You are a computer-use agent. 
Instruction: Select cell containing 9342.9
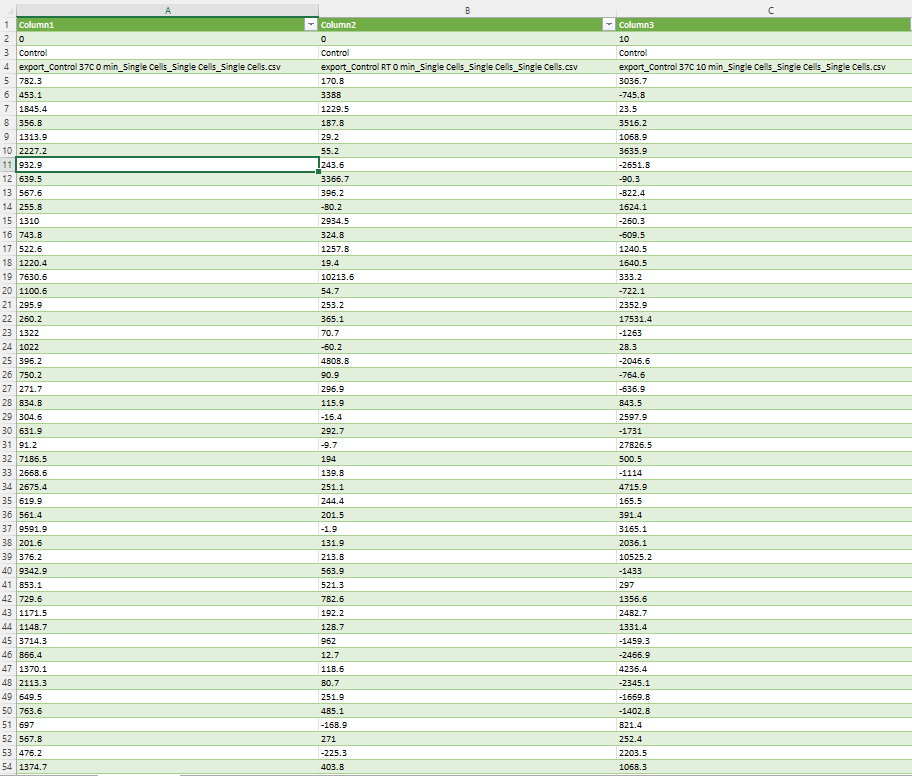click(x=168, y=571)
